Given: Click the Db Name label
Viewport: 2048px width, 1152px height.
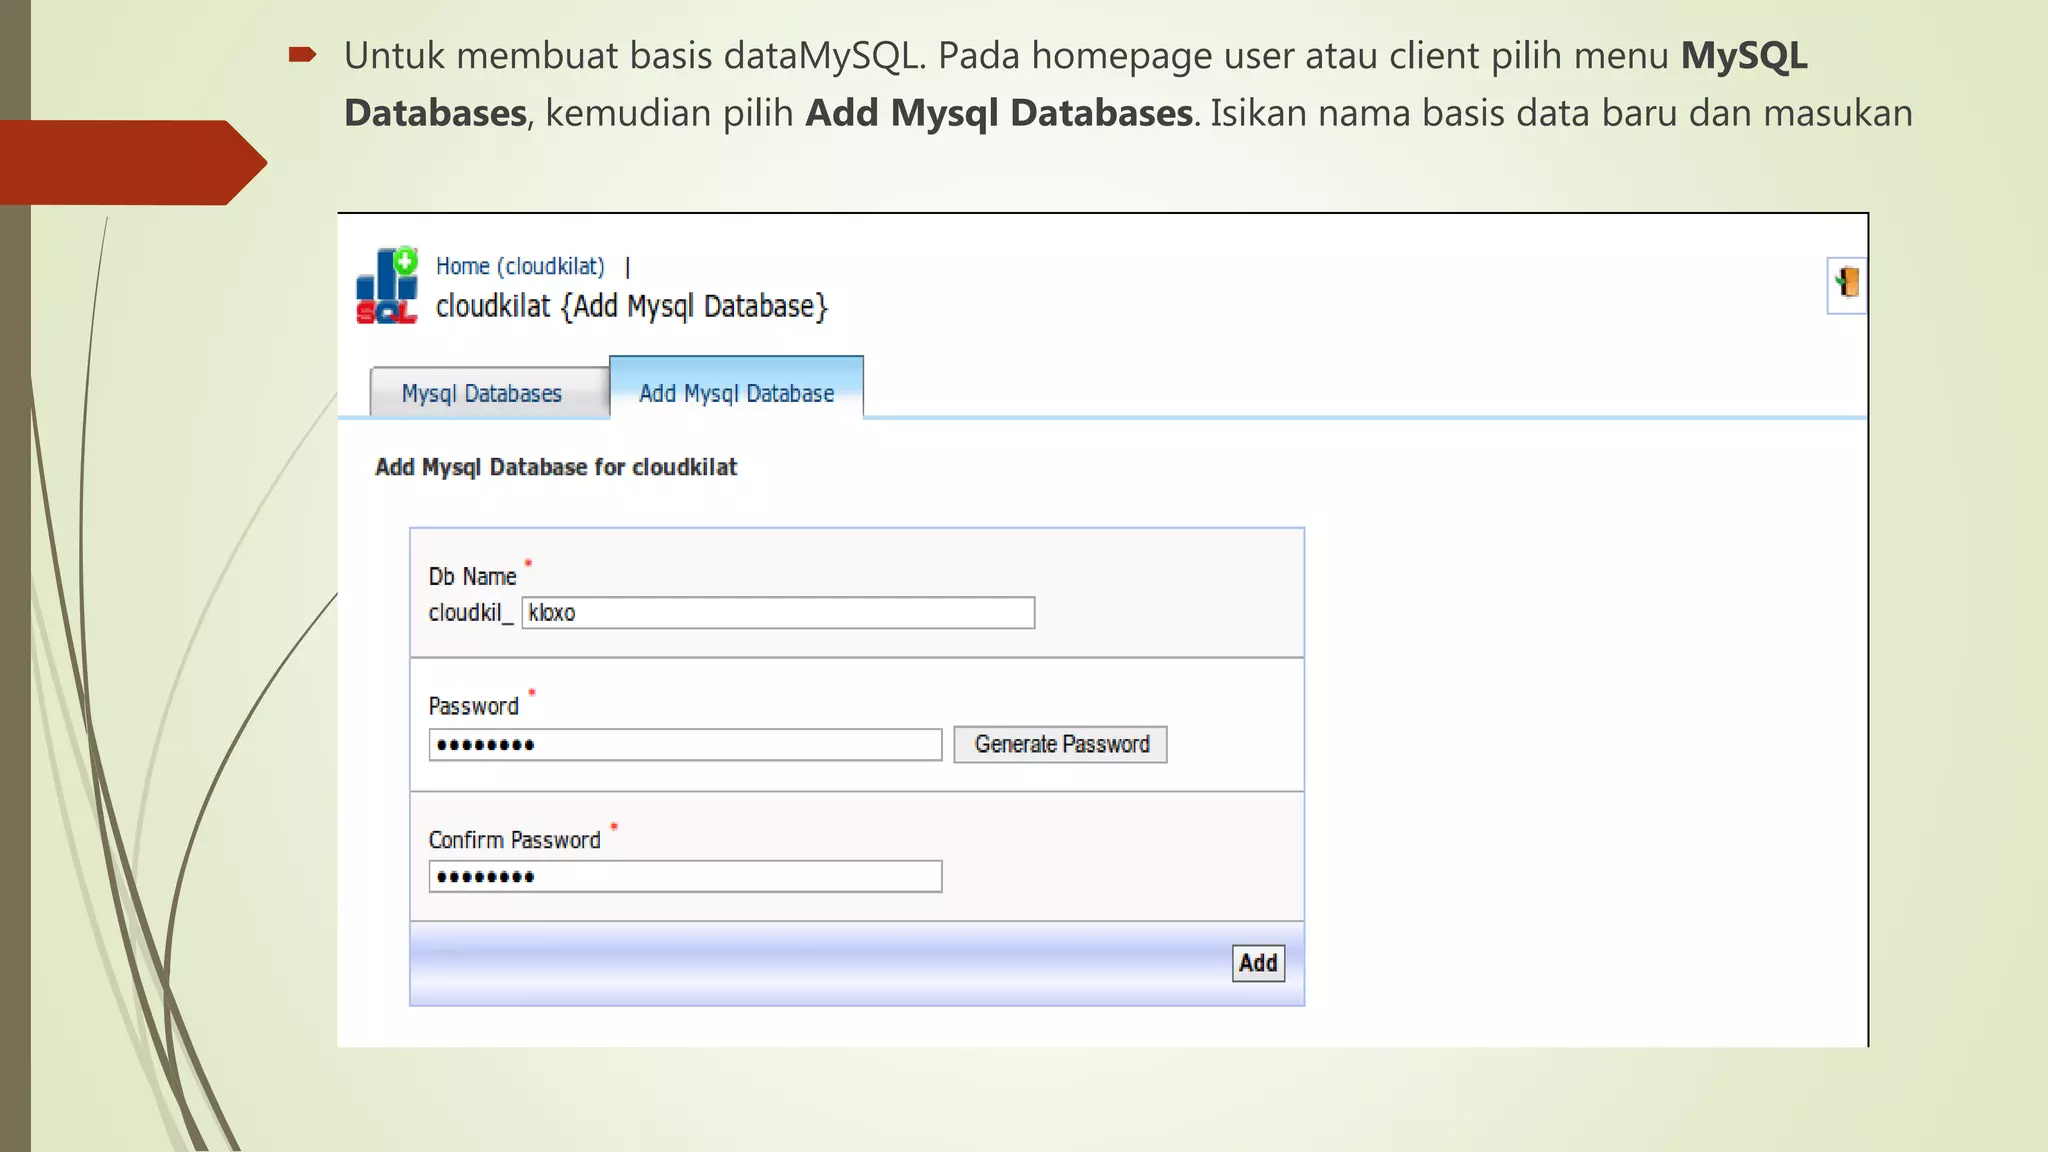Looking at the screenshot, I should point(472,577).
